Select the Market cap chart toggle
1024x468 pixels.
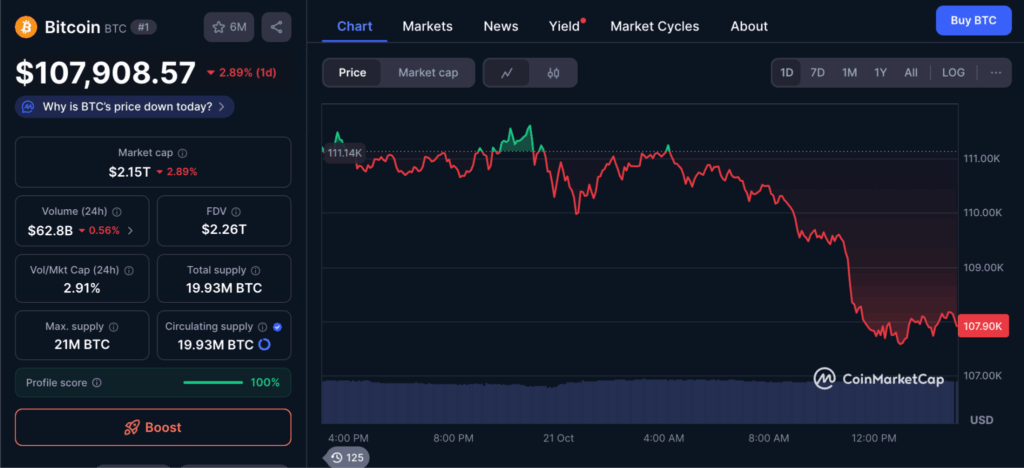[428, 73]
